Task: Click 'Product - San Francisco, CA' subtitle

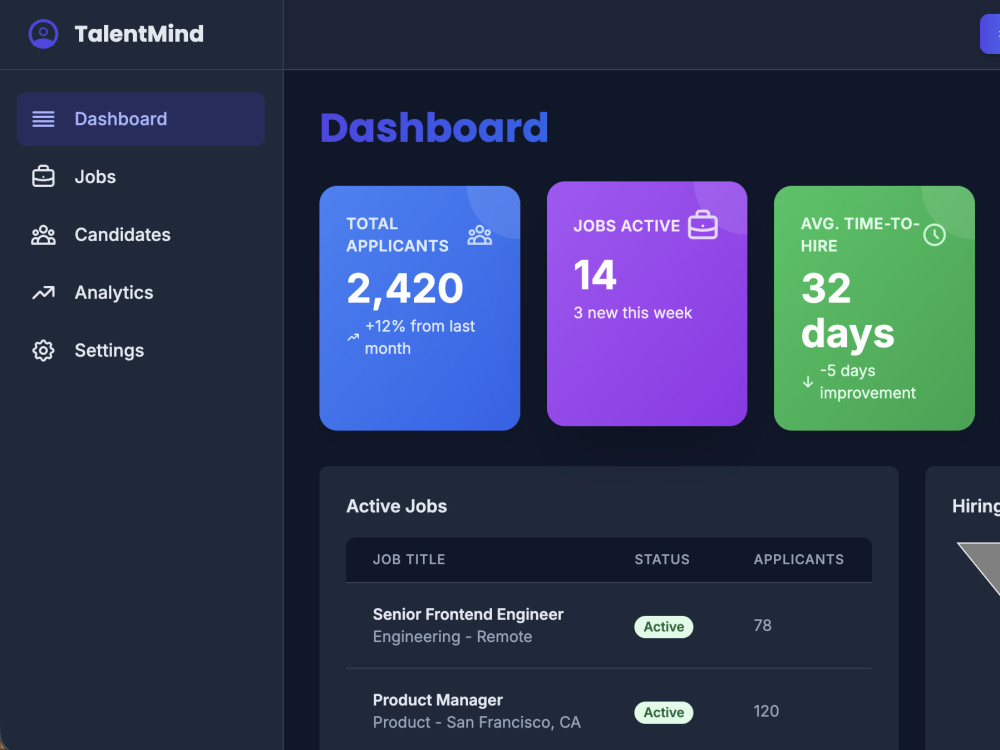Action: click(x=477, y=723)
